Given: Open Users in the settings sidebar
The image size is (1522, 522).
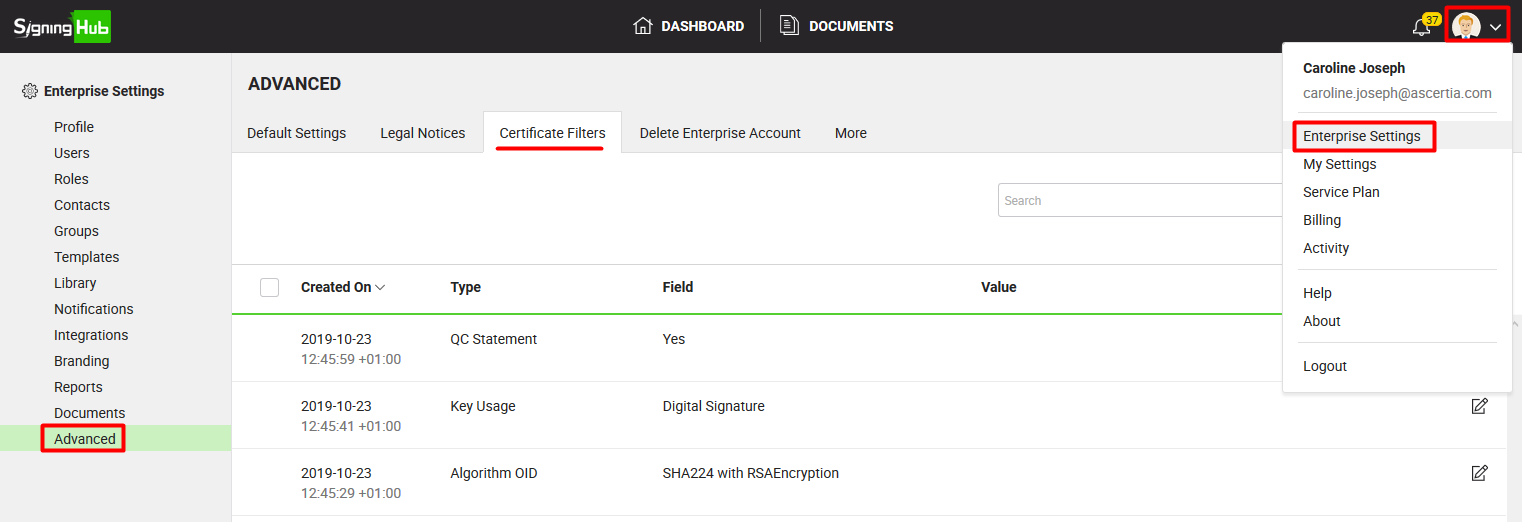Looking at the screenshot, I should pyautogui.click(x=72, y=153).
